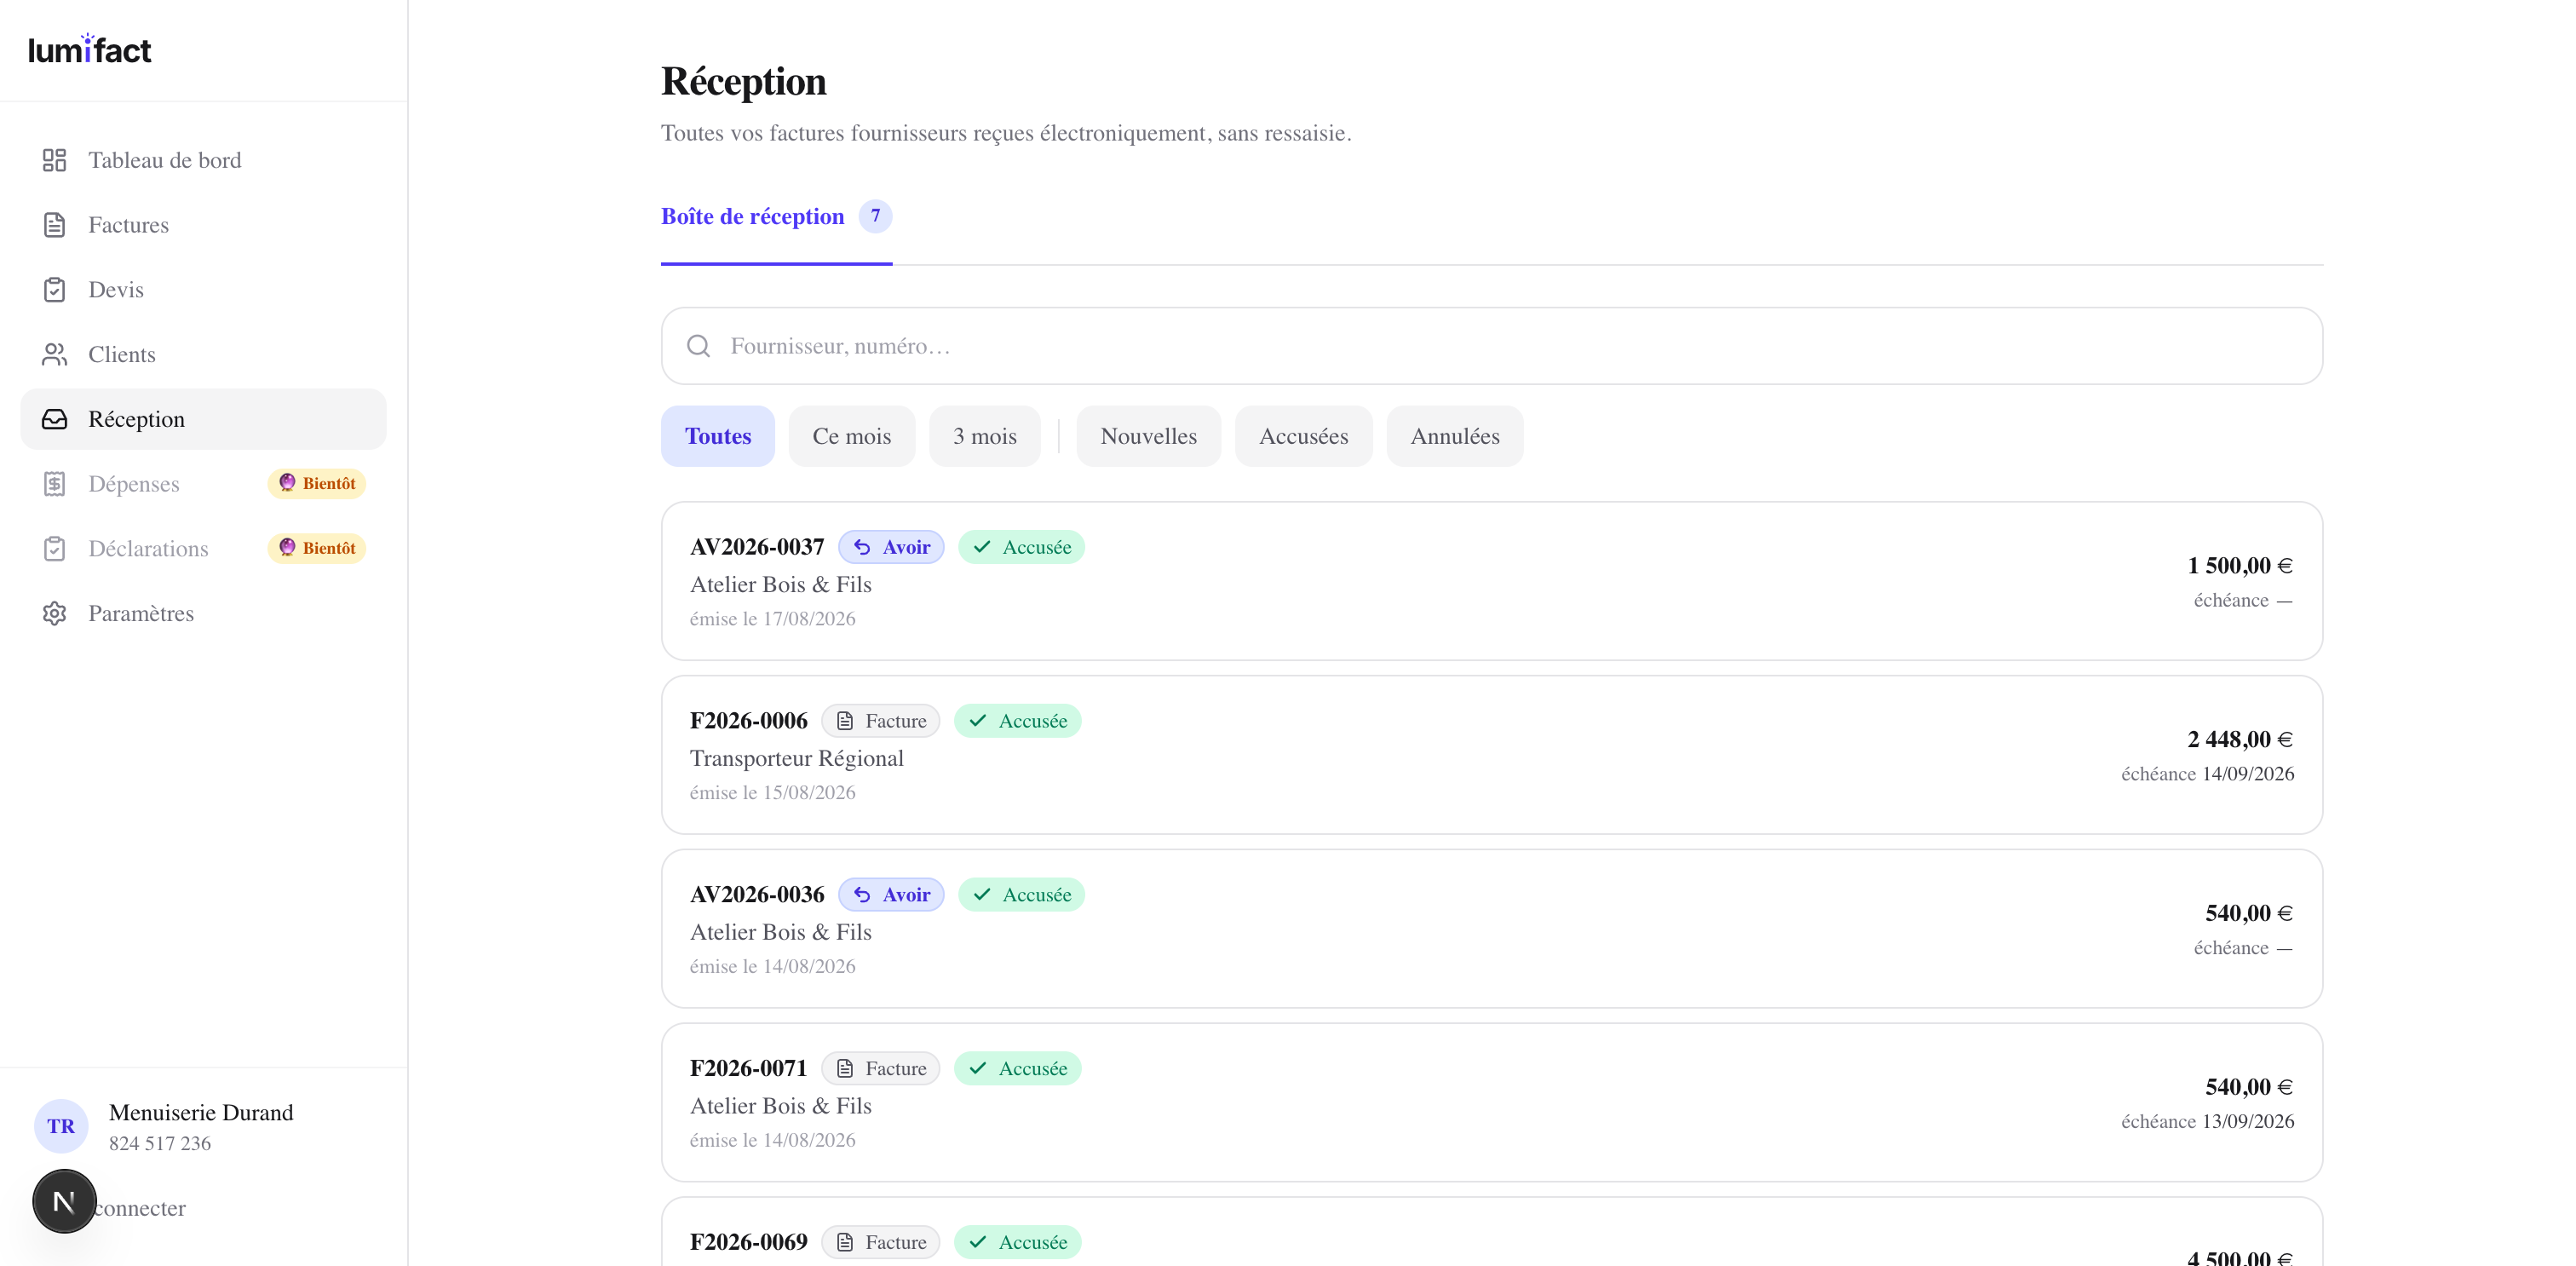Open invoice F2026-0069
The height and width of the screenshot is (1266, 2576).
click(1491, 1233)
